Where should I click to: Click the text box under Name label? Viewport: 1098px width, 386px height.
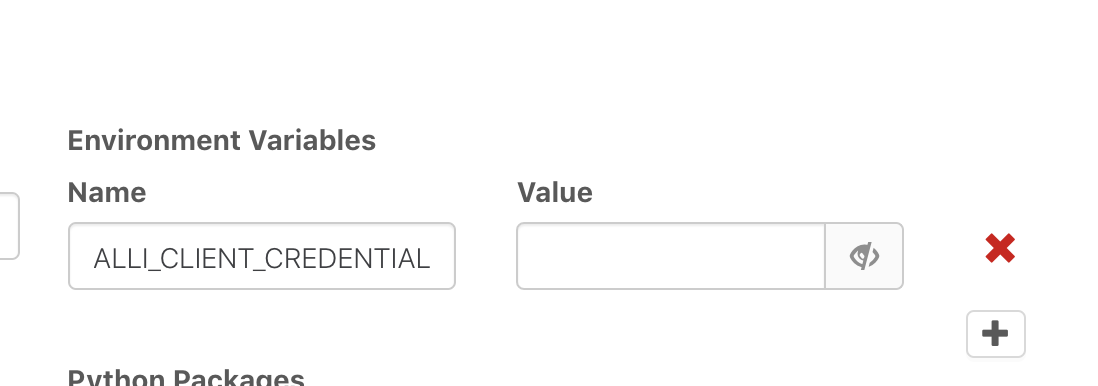click(262, 256)
